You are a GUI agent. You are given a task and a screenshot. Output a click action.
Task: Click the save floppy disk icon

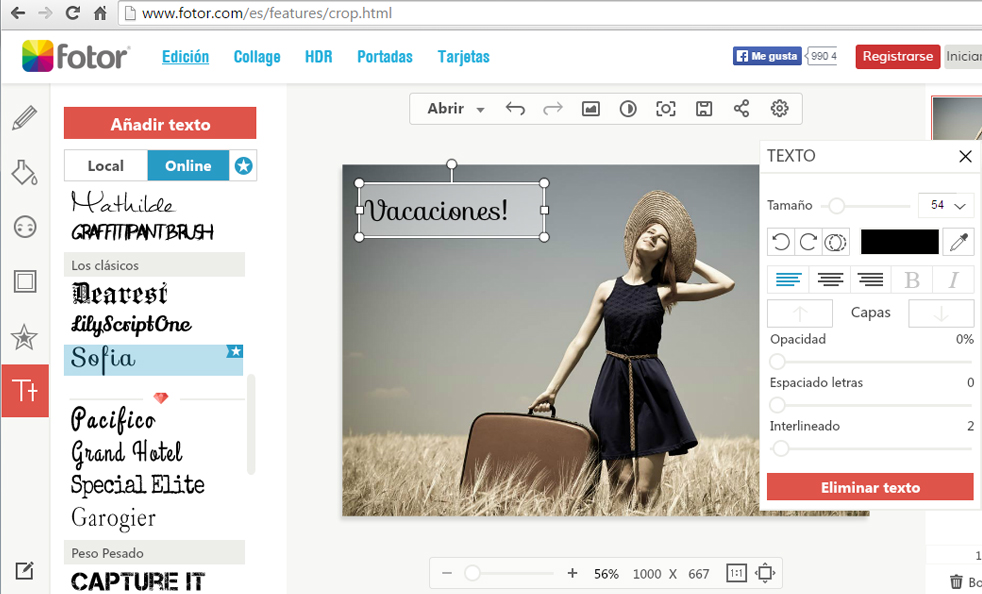[704, 109]
